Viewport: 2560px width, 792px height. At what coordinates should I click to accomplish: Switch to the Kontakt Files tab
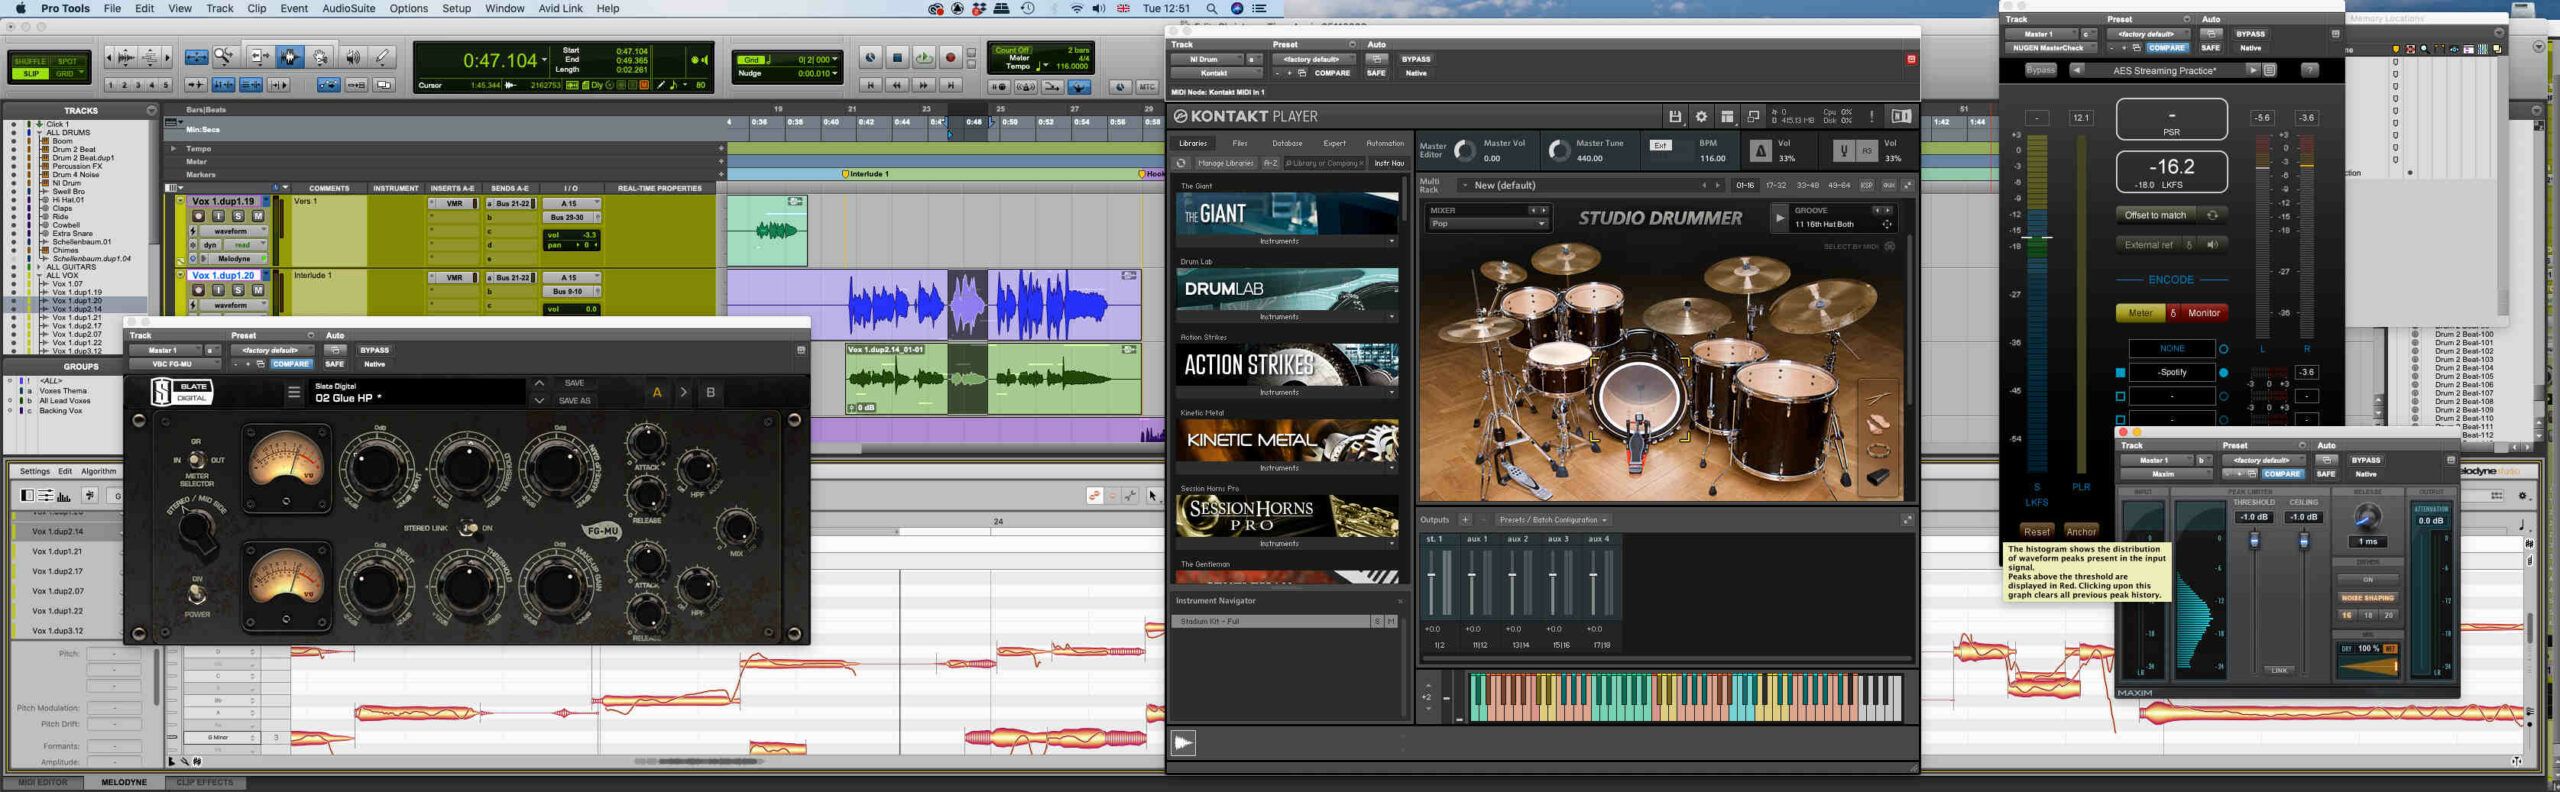[1240, 143]
